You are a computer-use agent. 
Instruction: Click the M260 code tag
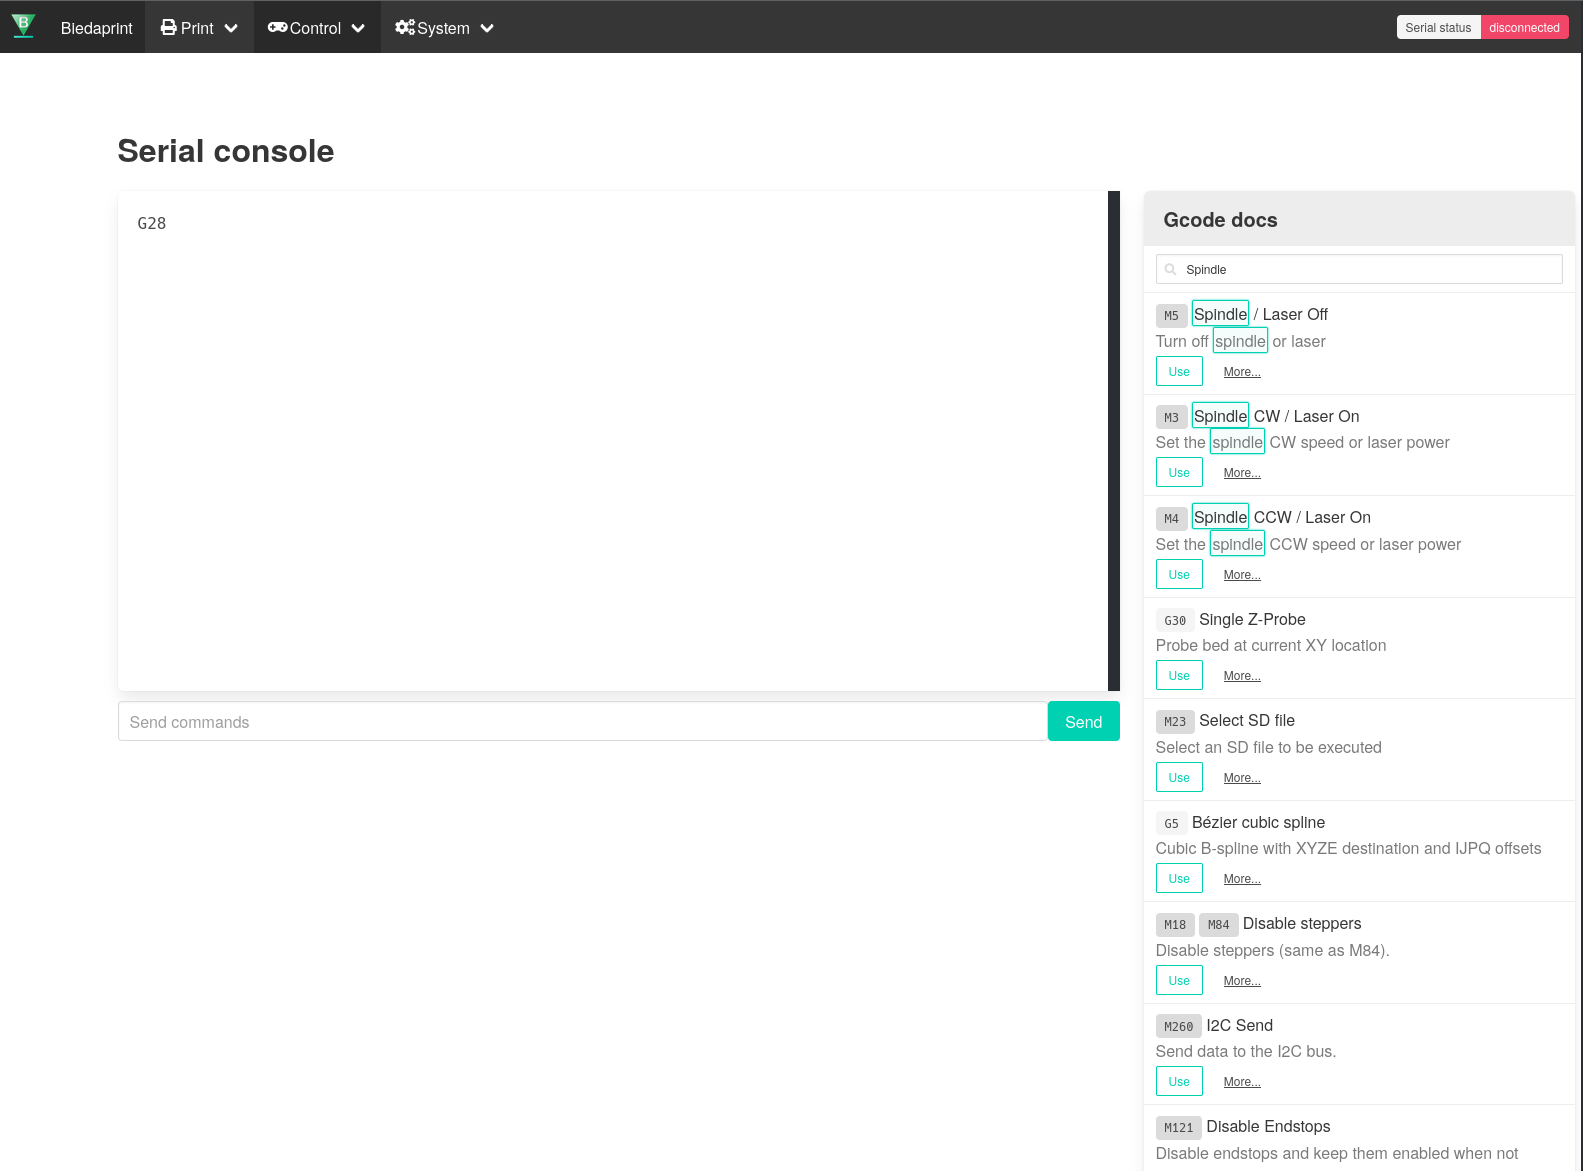tap(1178, 1026)
